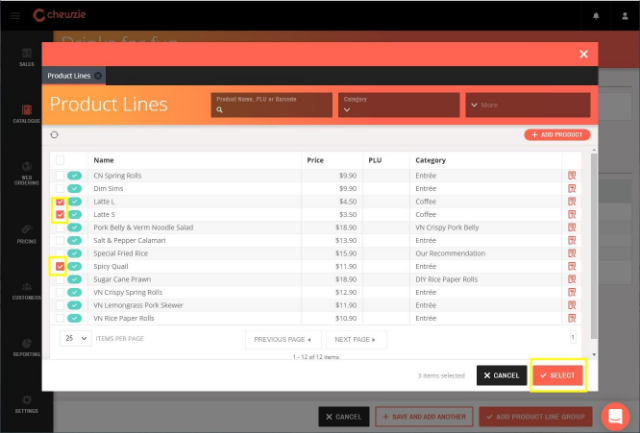Open chat support bubble
The image size is (640, 433).
coord(615,416)
